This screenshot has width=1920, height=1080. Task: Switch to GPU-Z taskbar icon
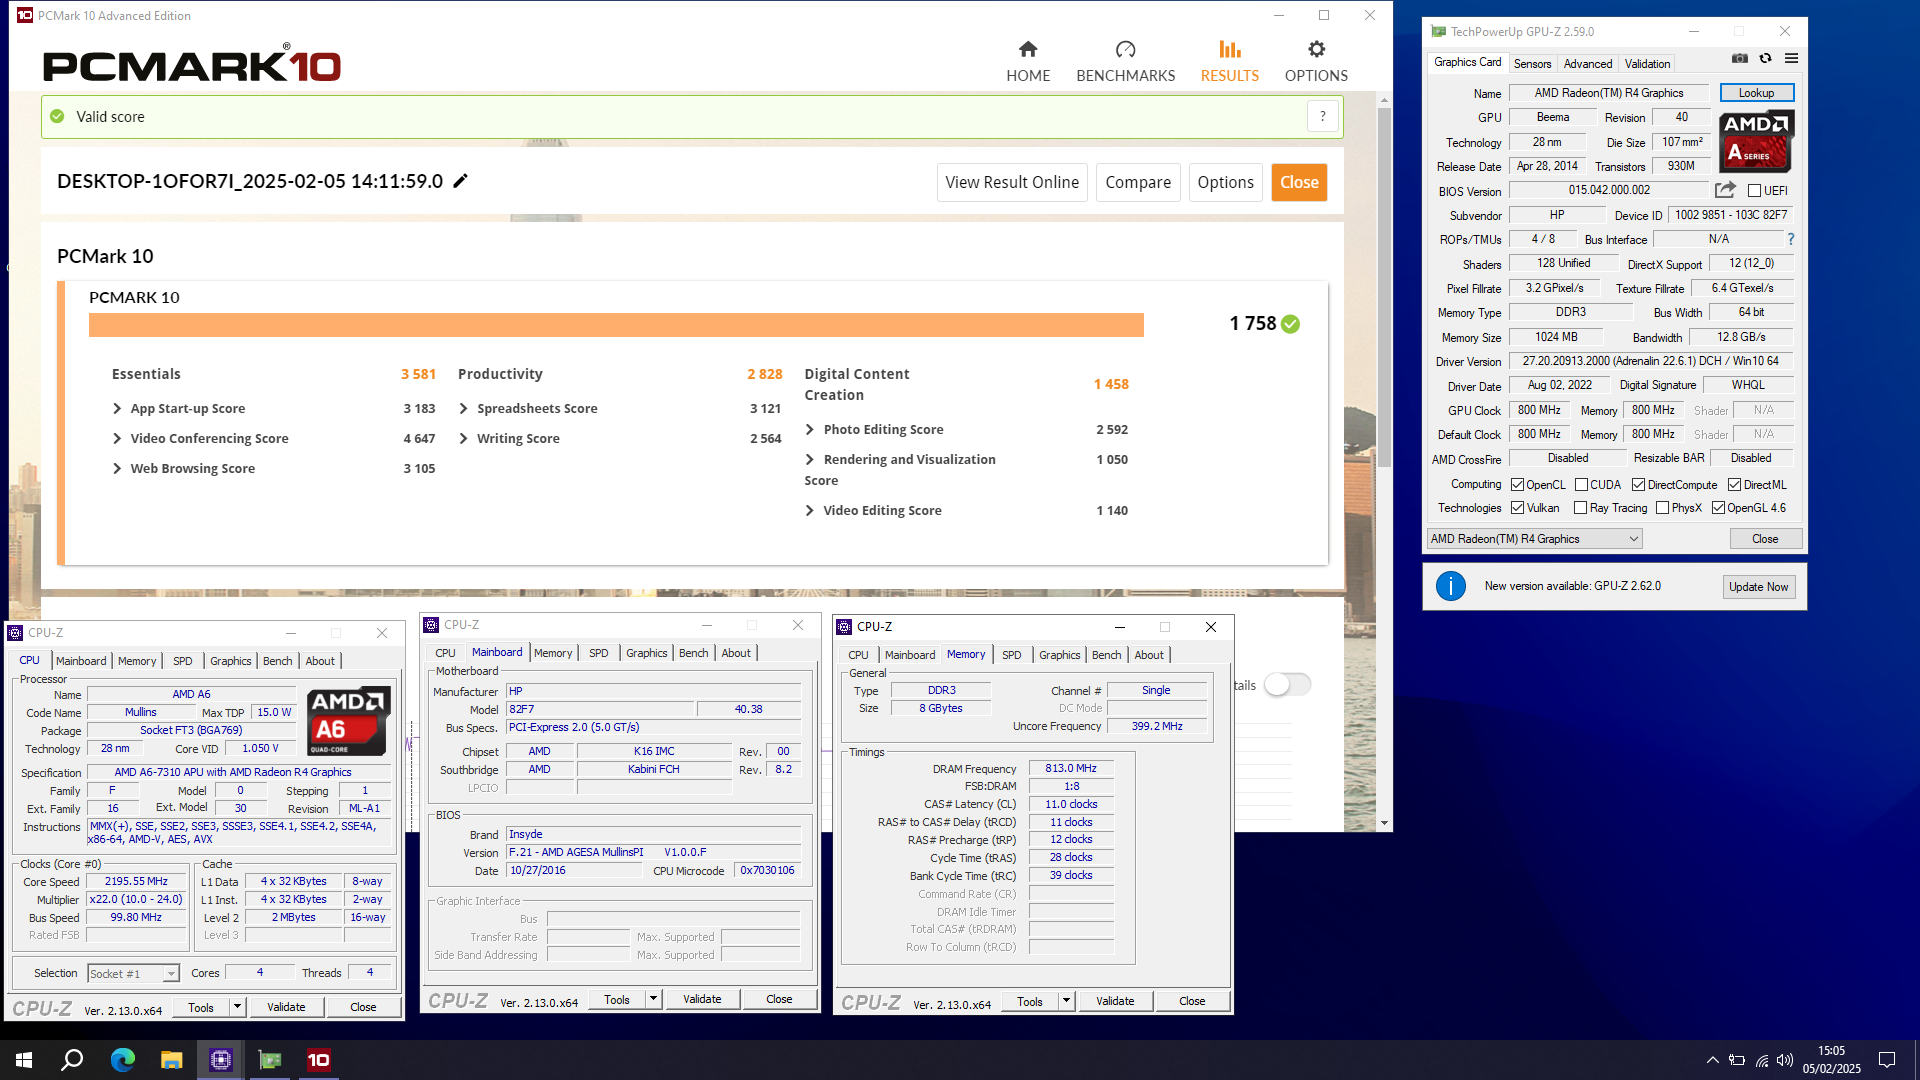(x=270, y=1060)
